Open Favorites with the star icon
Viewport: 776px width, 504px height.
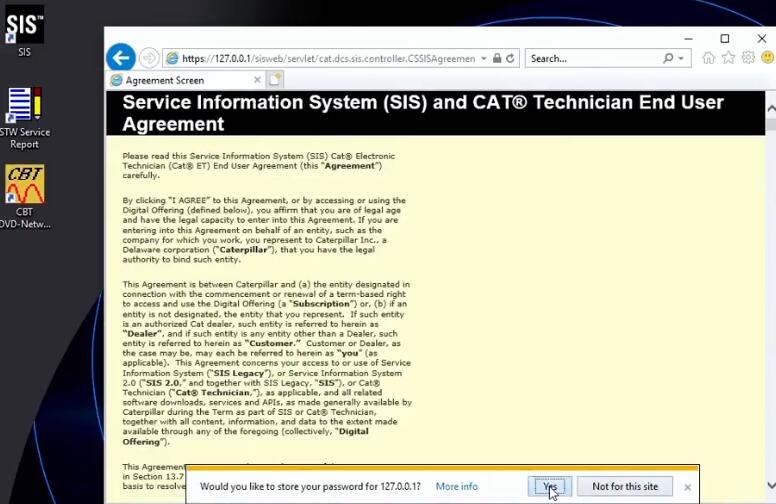[x=728, y=58]
